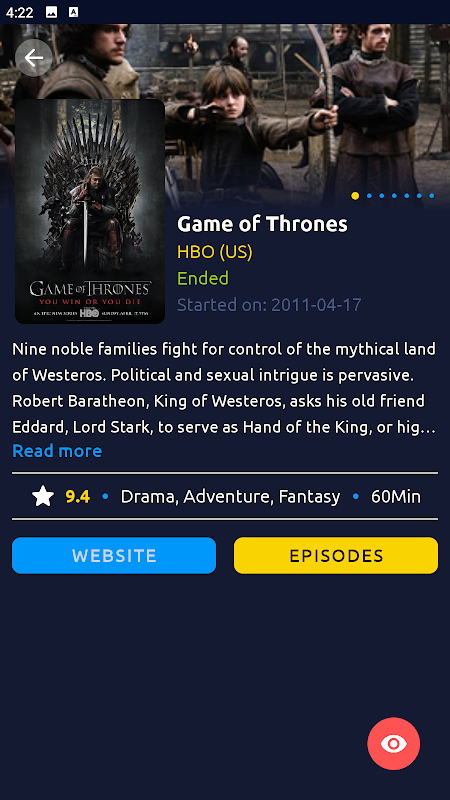Tap the Game of Thrones title
This screenshot has height=800, width=450.
262,224
